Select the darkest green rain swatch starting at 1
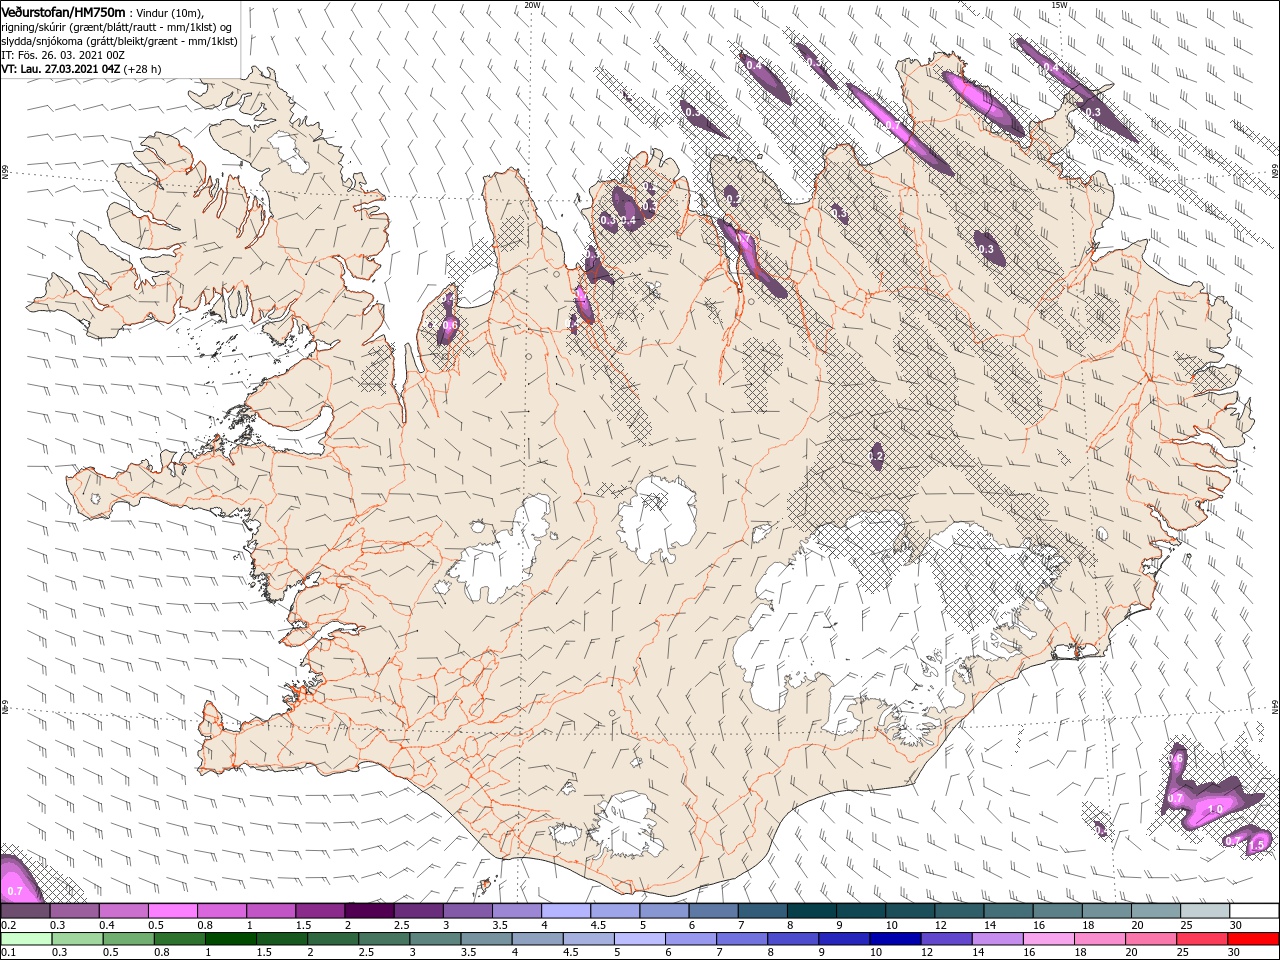 229,939
